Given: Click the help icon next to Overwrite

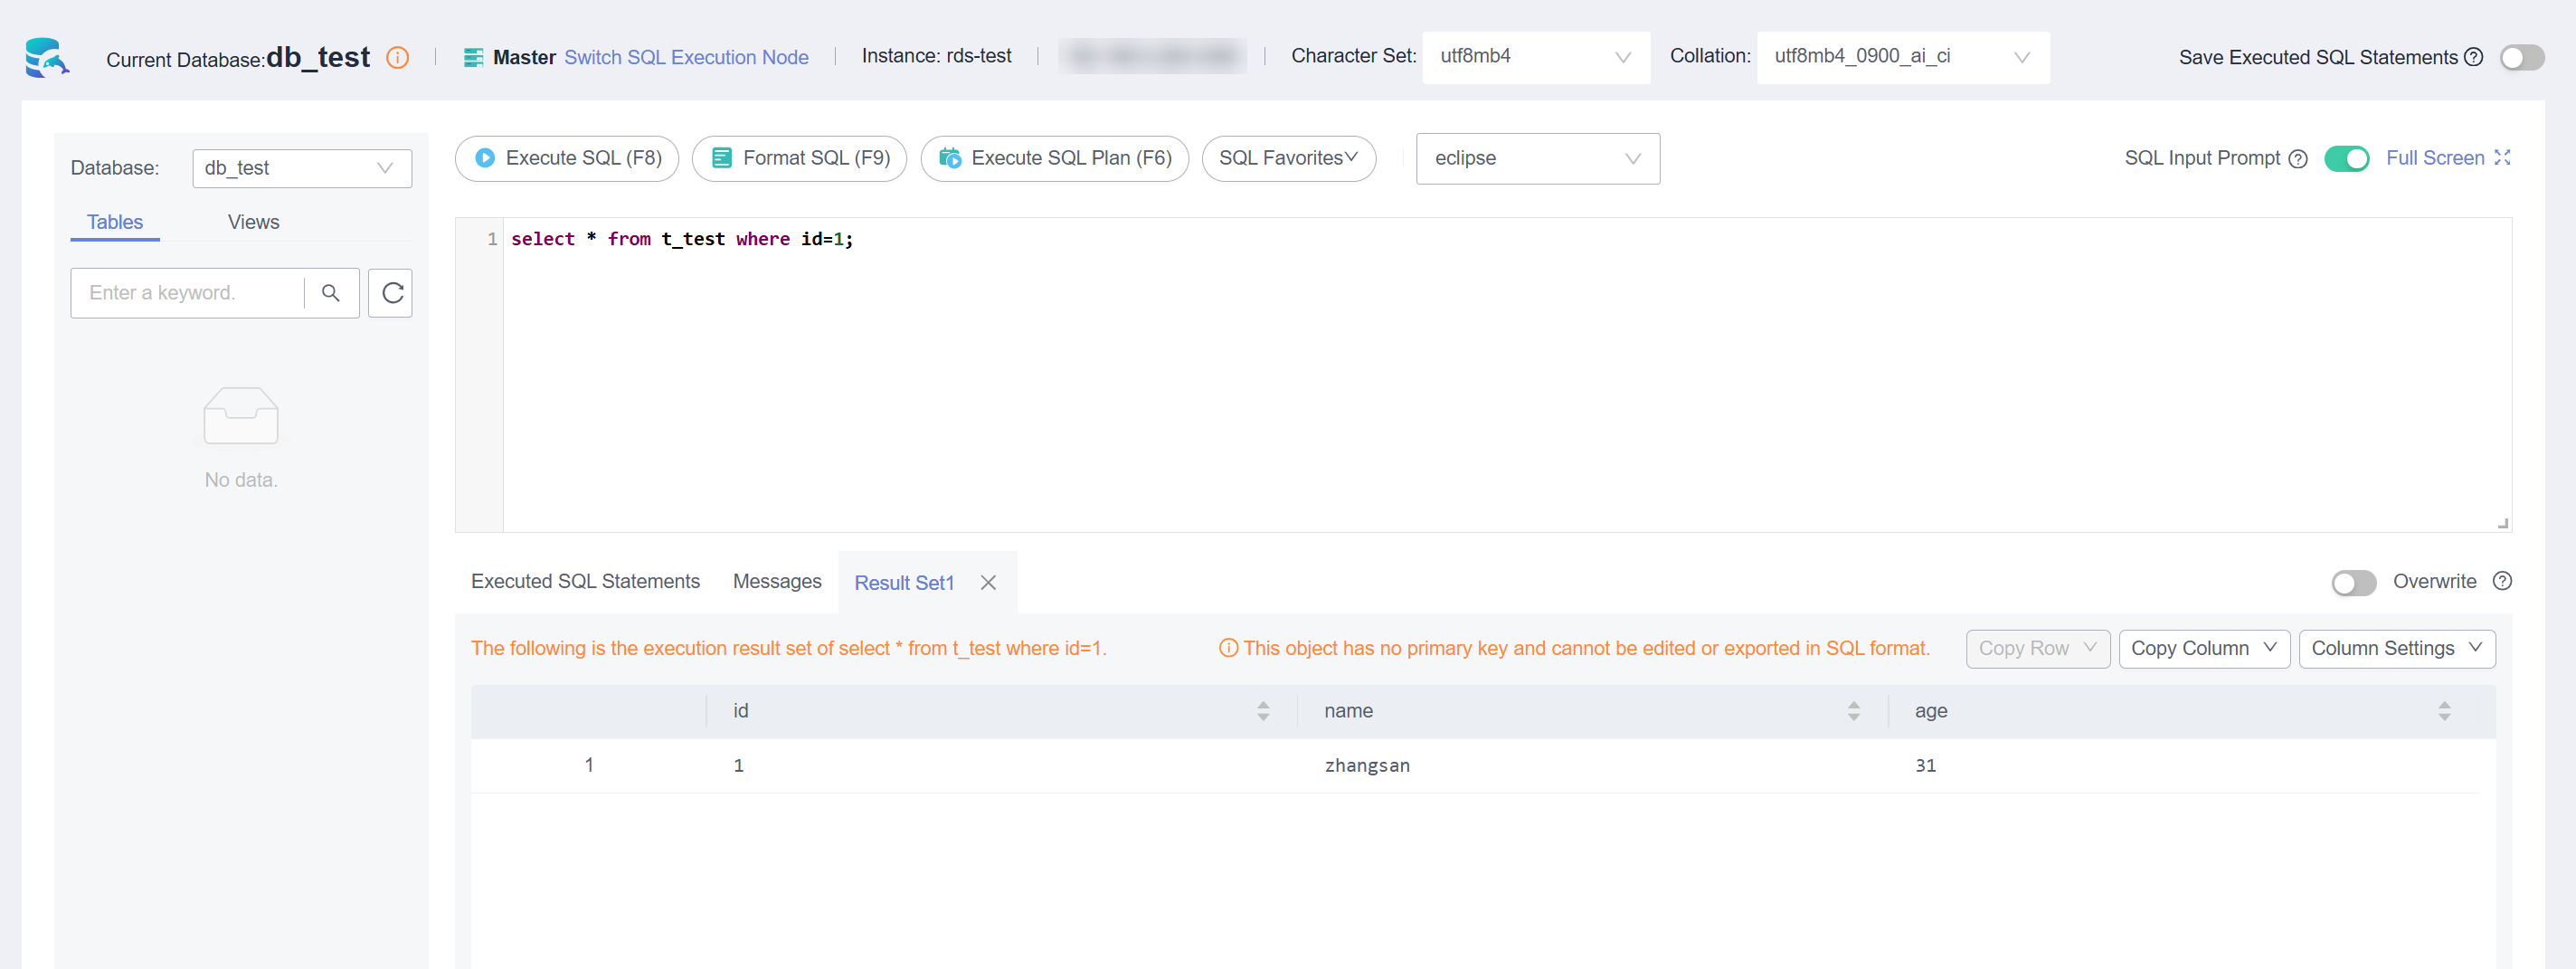Looking at the screenshot, I should pos(2502,581).
